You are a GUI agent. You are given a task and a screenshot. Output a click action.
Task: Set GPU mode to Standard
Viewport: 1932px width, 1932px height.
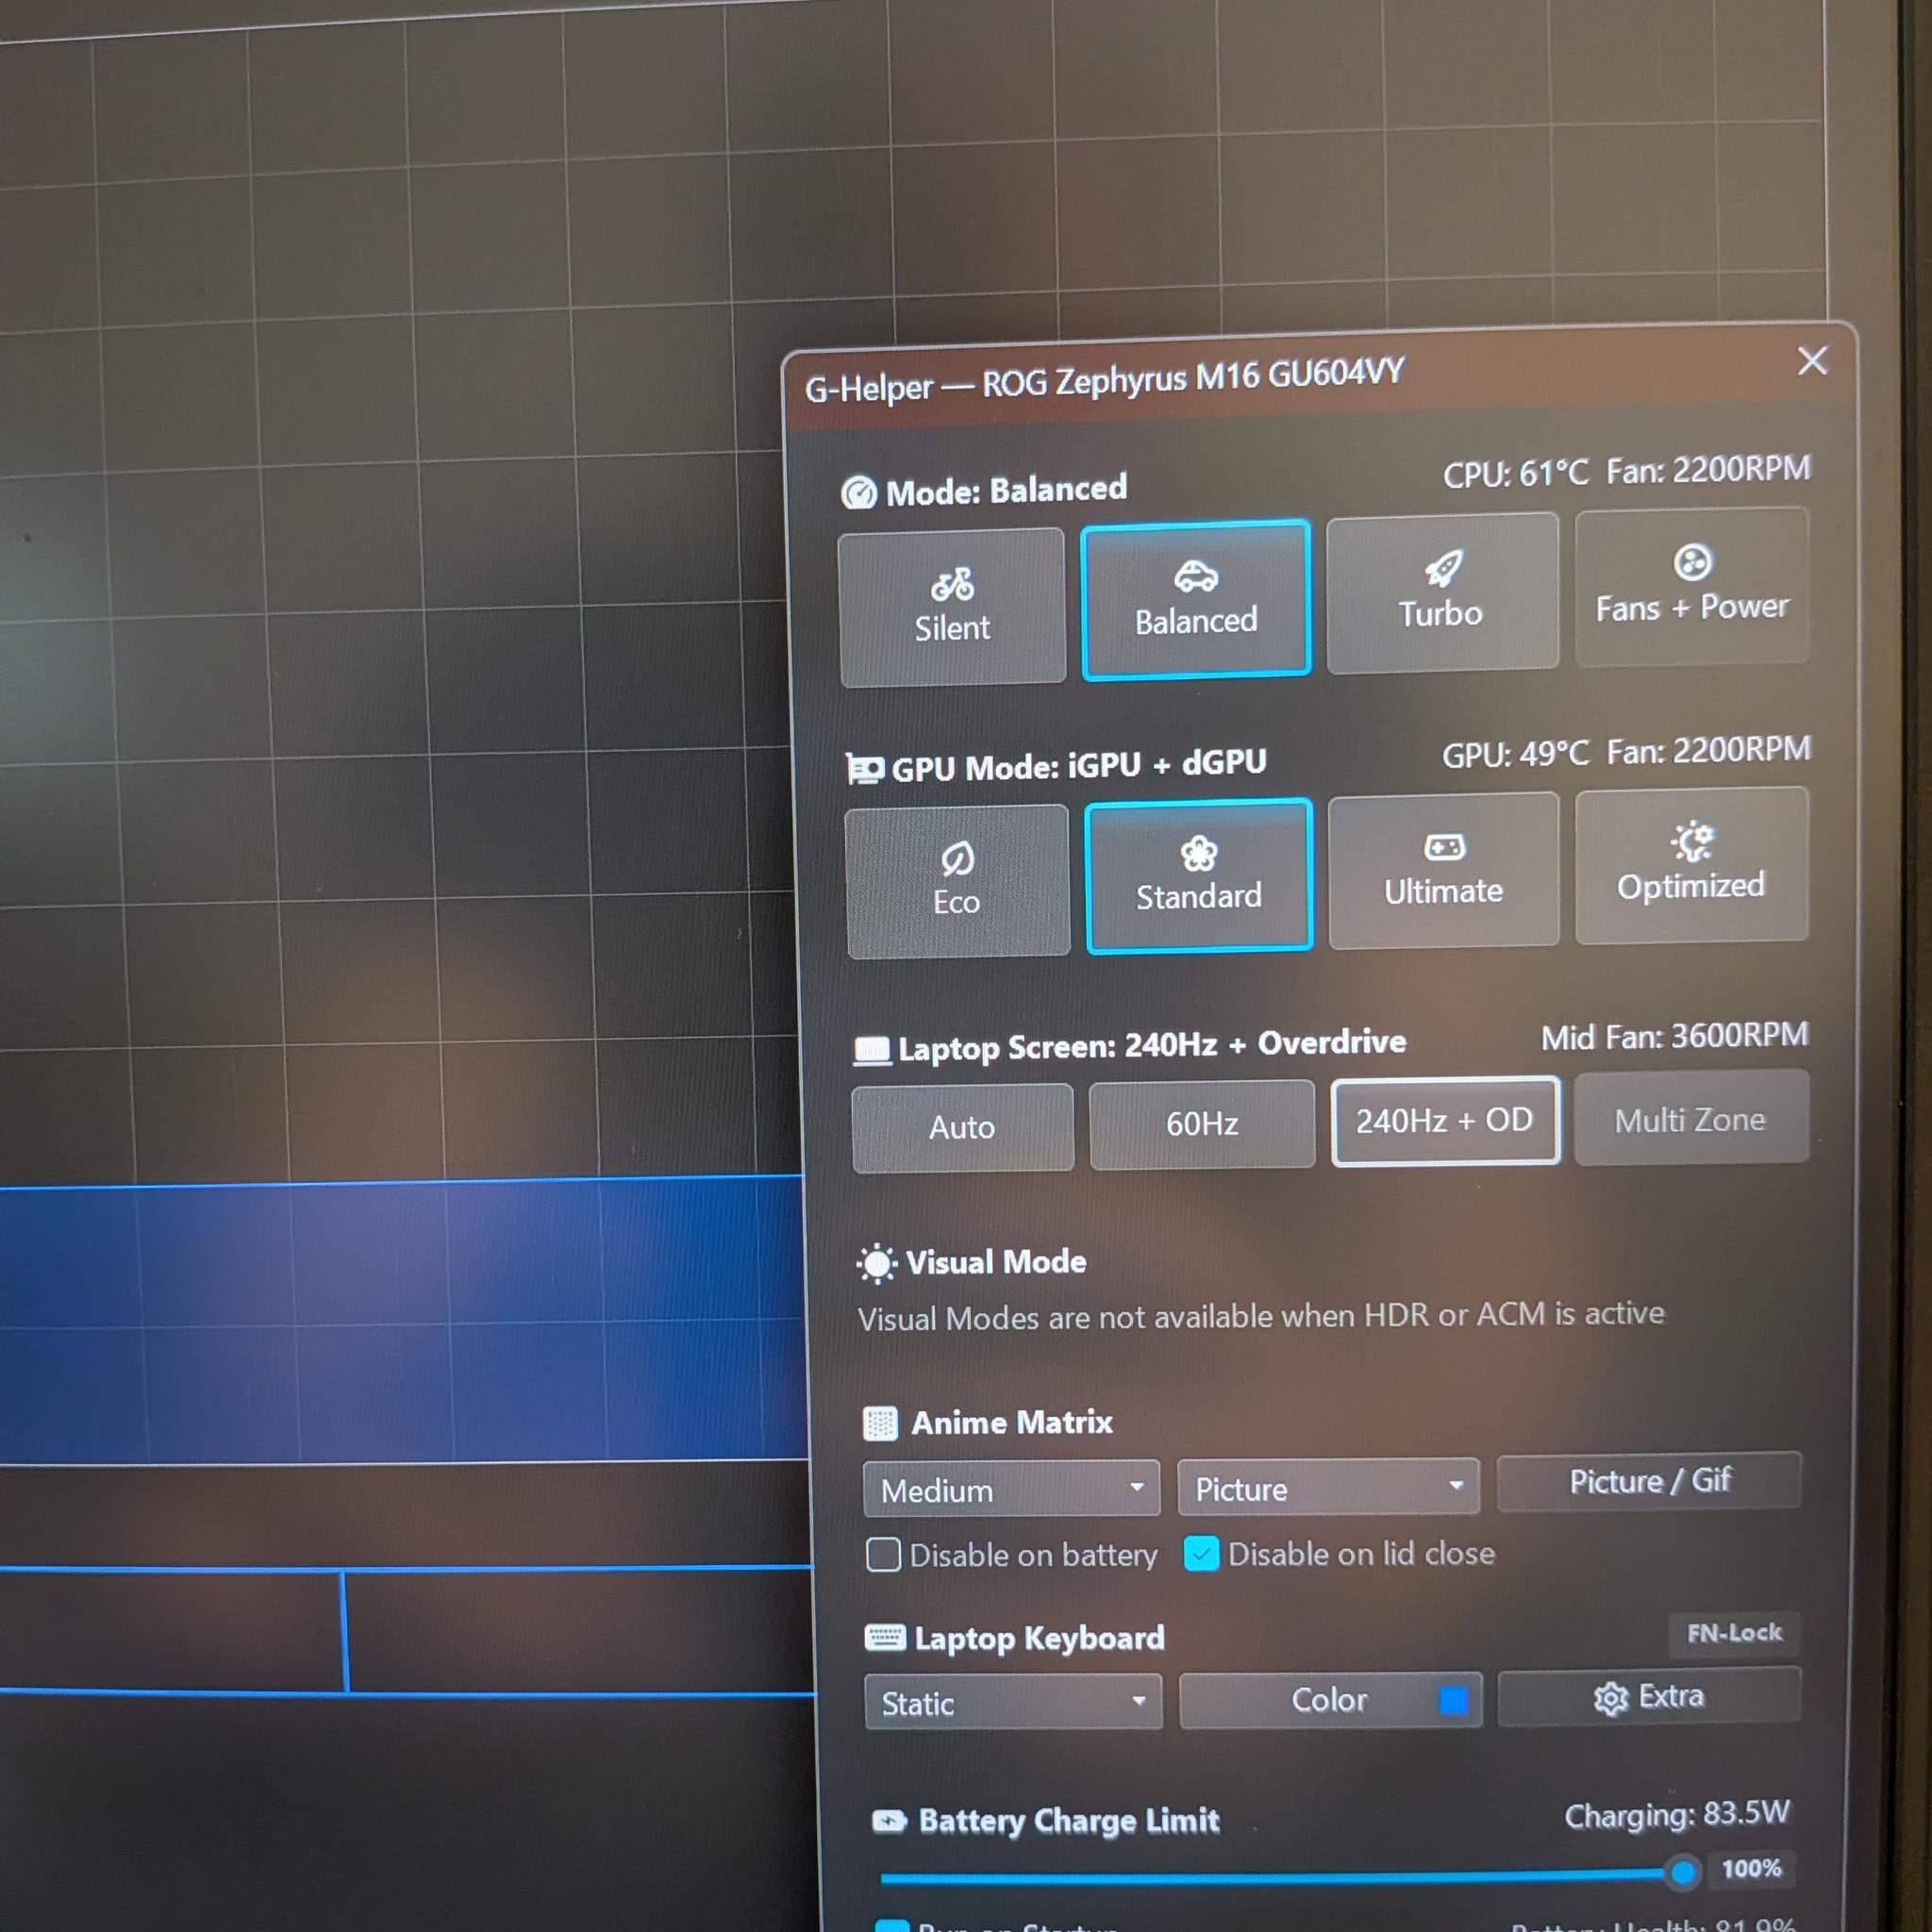tap(1198, 876)
